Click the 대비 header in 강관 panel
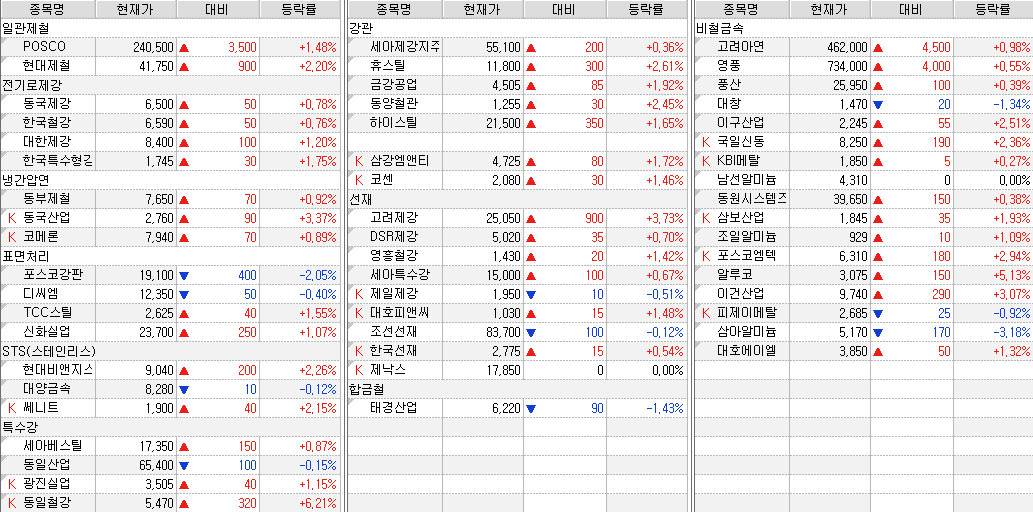Viewport: 1033px width, 512px height. coord(565,9)
